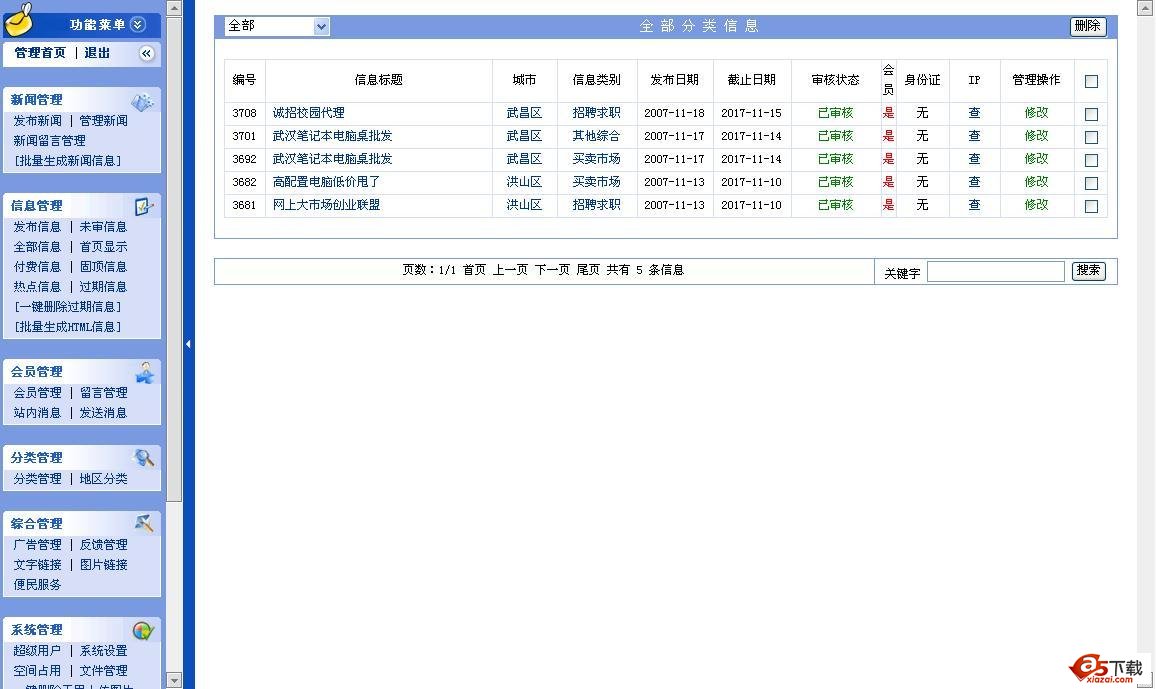This screenshot has height=689, width=1156.
Task: Open 热点信息 menu item
Action: (37, 286)
